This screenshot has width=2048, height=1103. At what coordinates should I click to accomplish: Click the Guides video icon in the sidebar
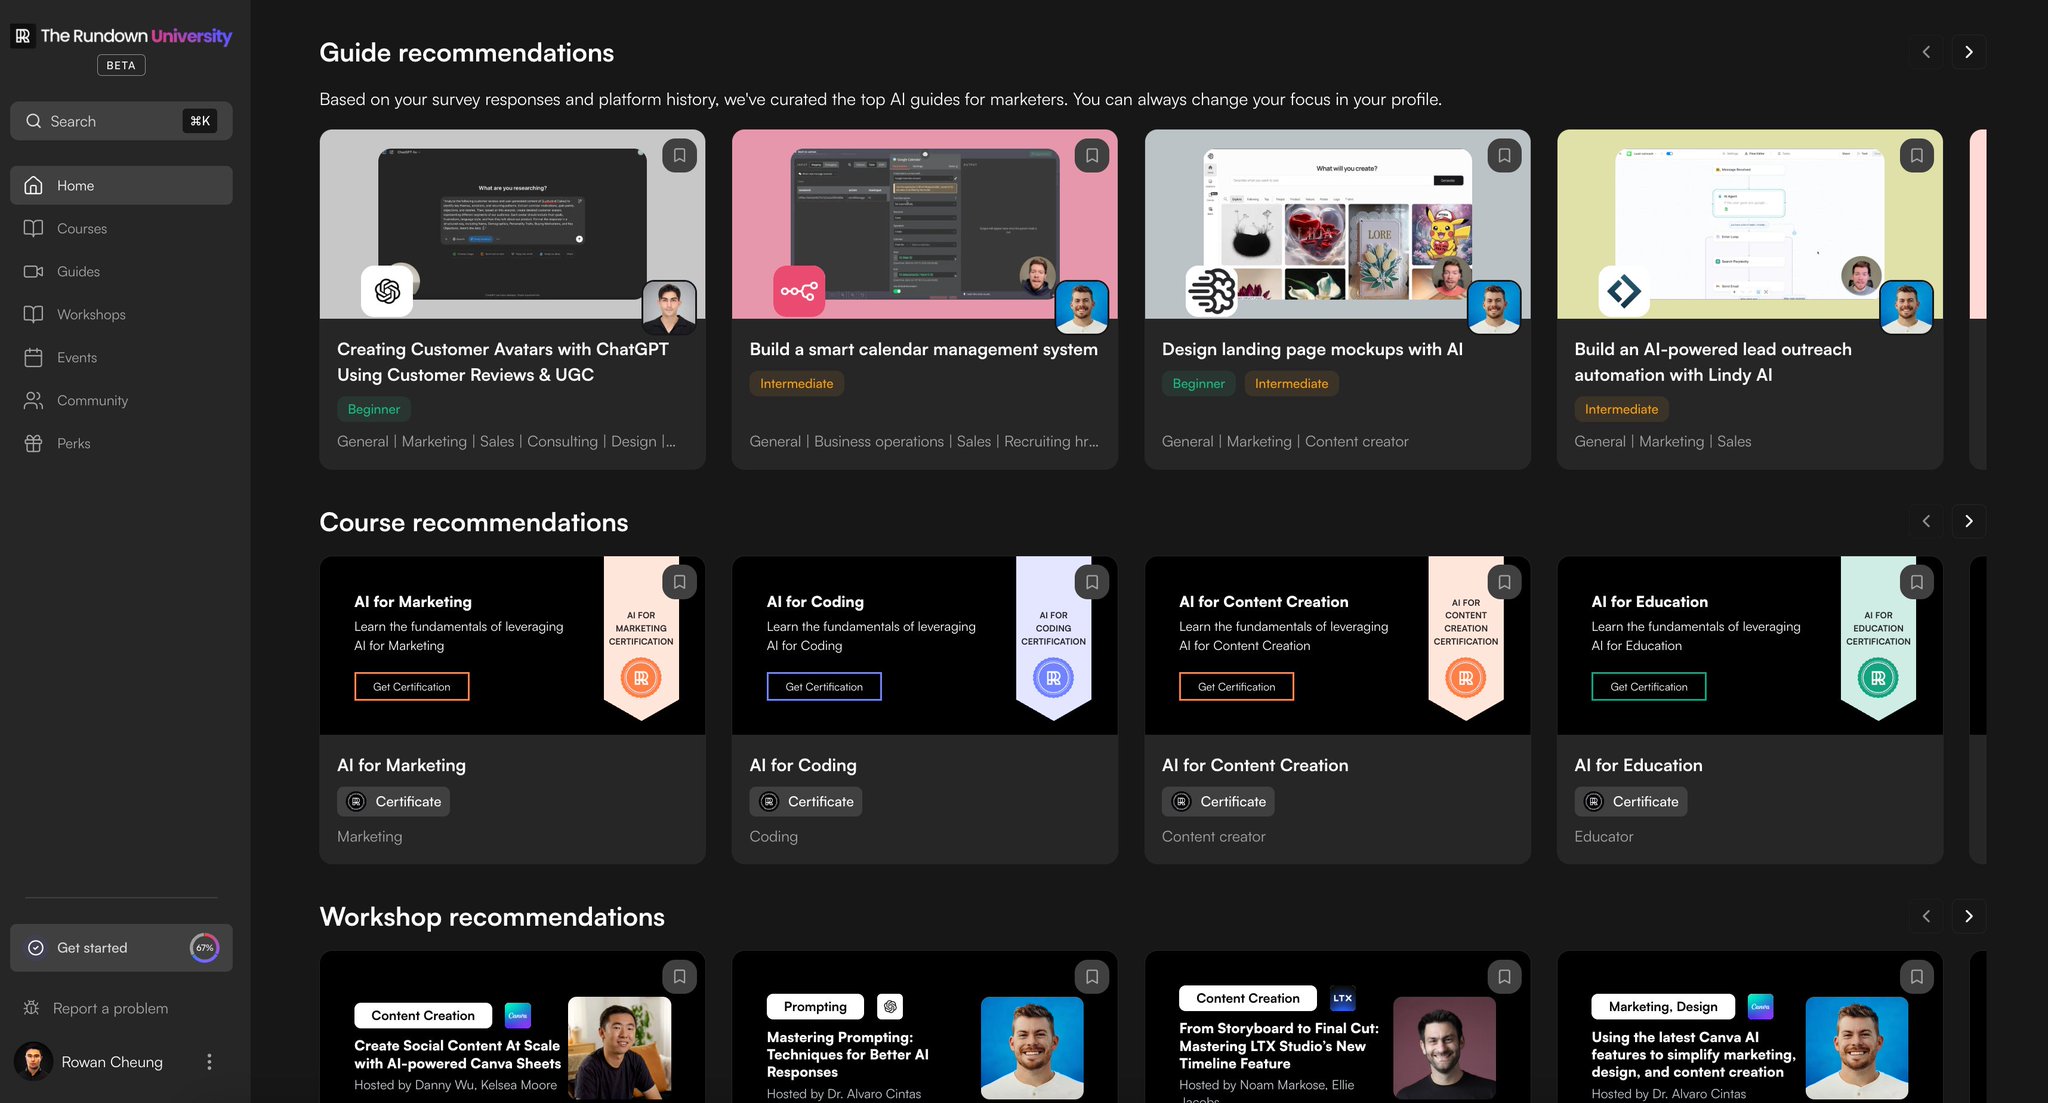34,271
